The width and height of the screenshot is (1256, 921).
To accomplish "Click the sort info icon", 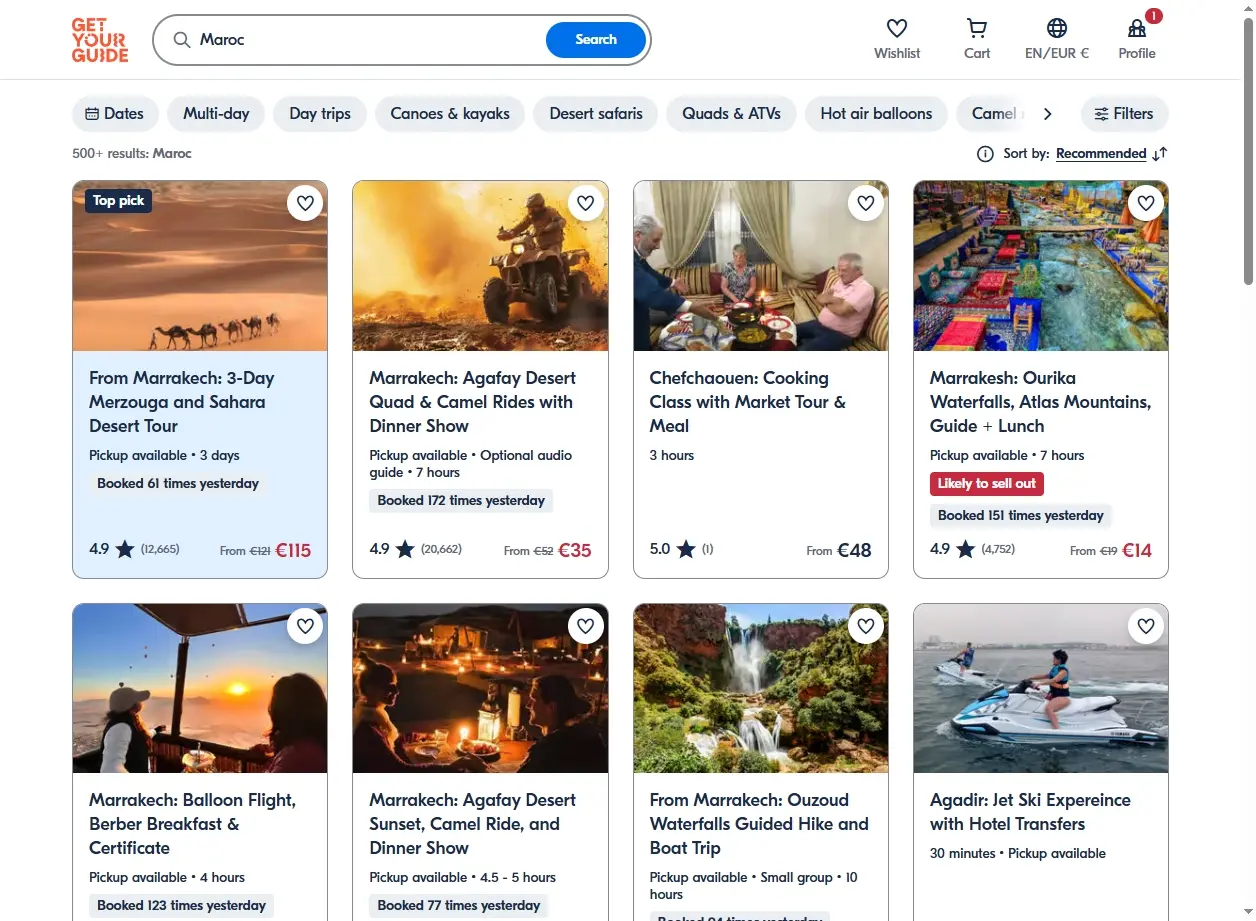I will 985,154.
